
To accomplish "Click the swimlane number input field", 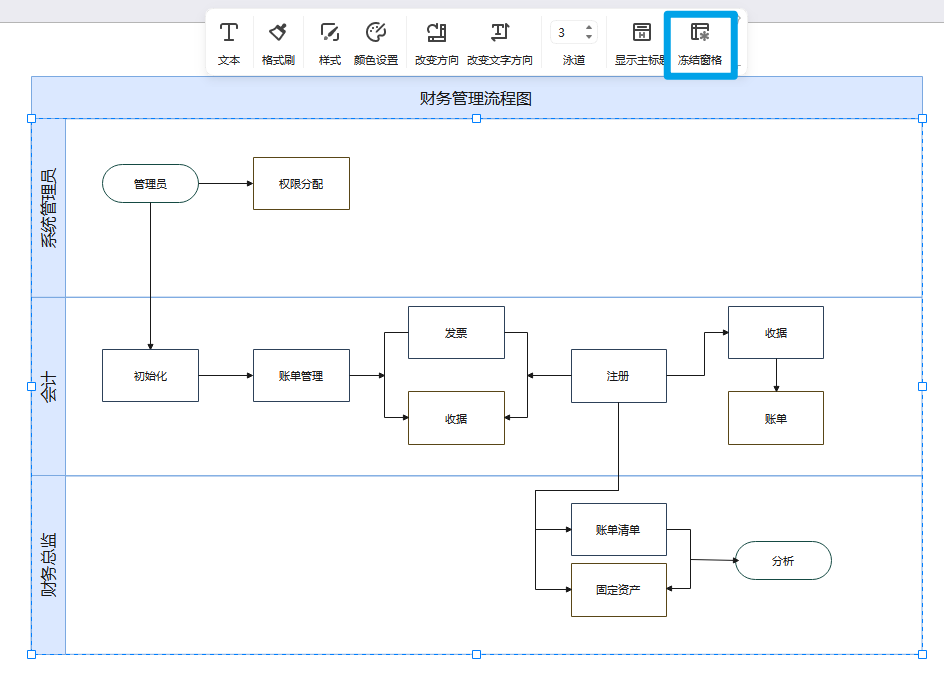I will [x=565, y=32].
